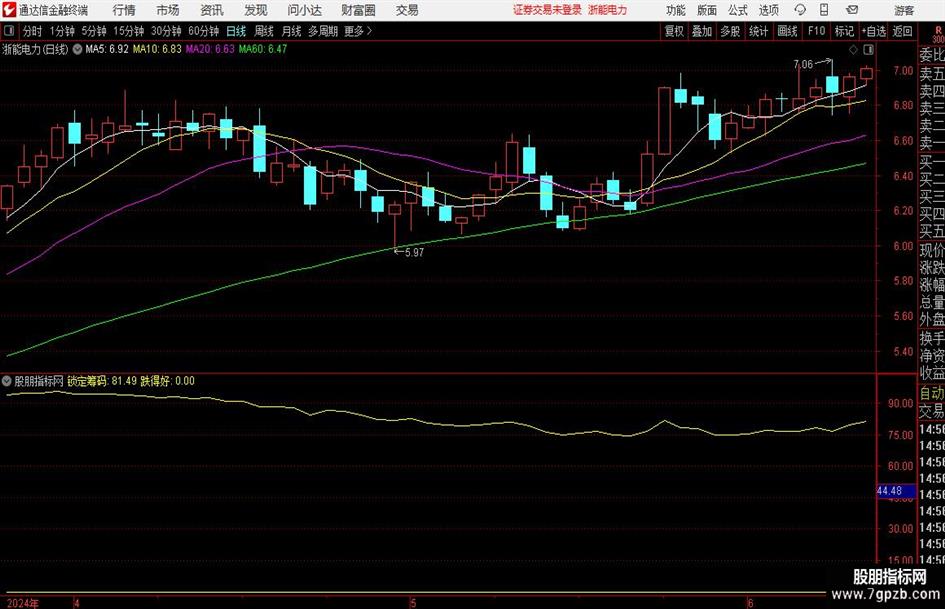Click the 多股 multi-stock button
Viewport: 945px width, 609px height.
tap(730, 31)
